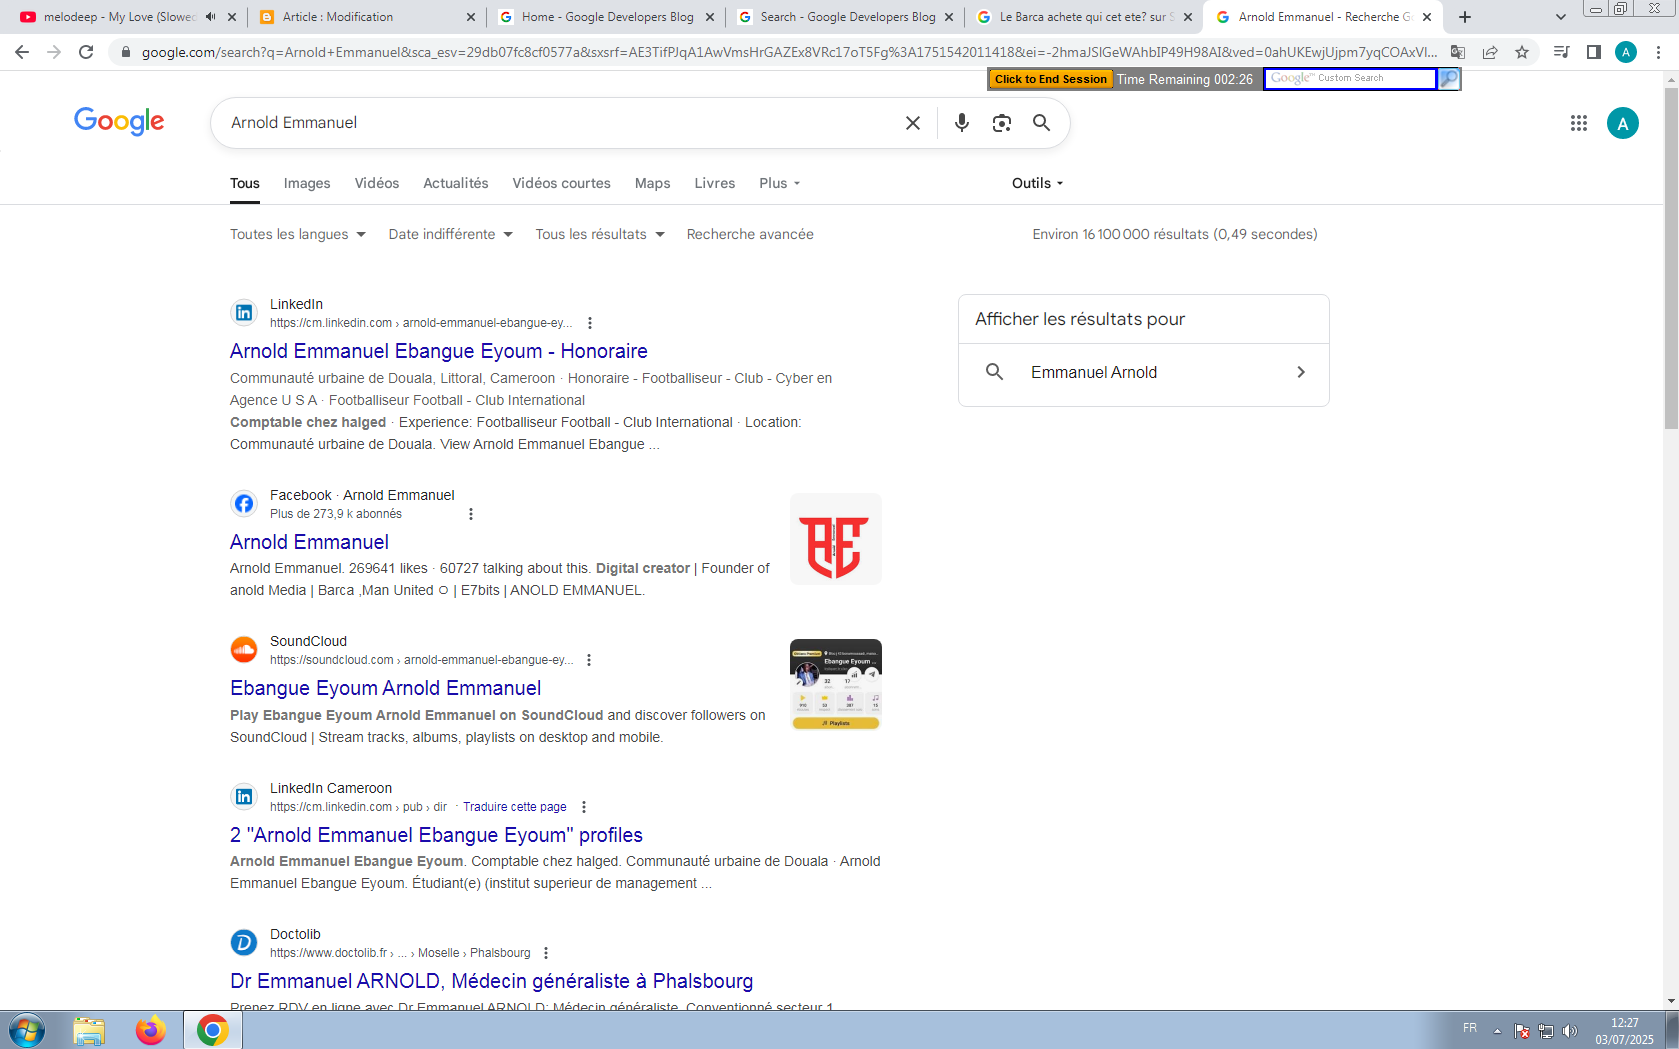This screenshot has height=1049, width=1679.
Task: Open Windows Start button
Action: click(27, 1030)
